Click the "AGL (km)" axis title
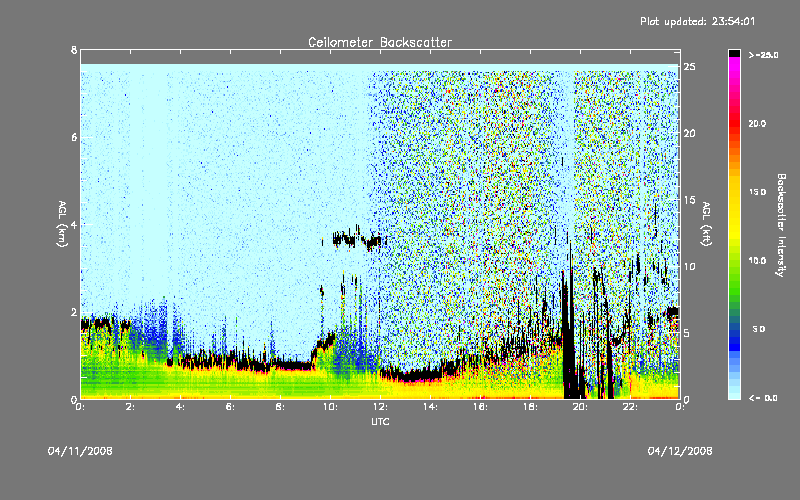This screenshot has height=500, width=800. tap(62, 224)
